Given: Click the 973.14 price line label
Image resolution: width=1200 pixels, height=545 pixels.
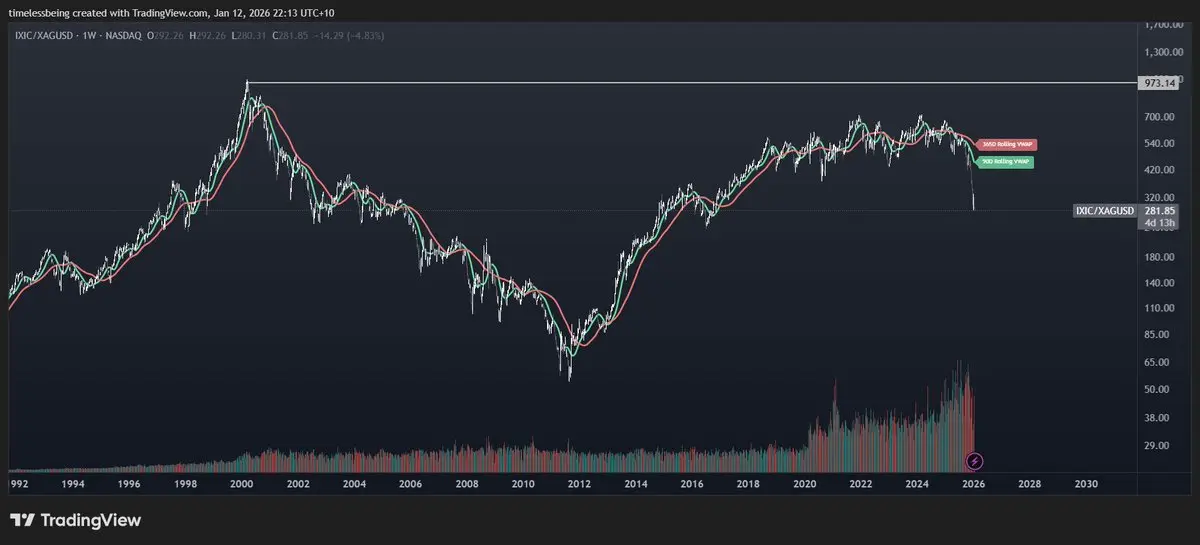Looking at the screenshot, I should [x=1159, y=84].
